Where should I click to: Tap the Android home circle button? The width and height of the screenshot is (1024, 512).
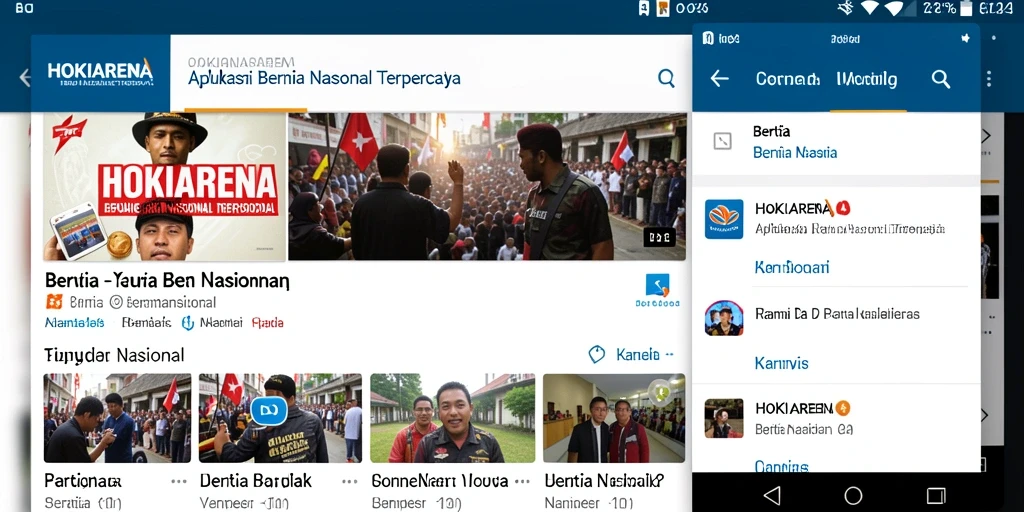point(853,495)
